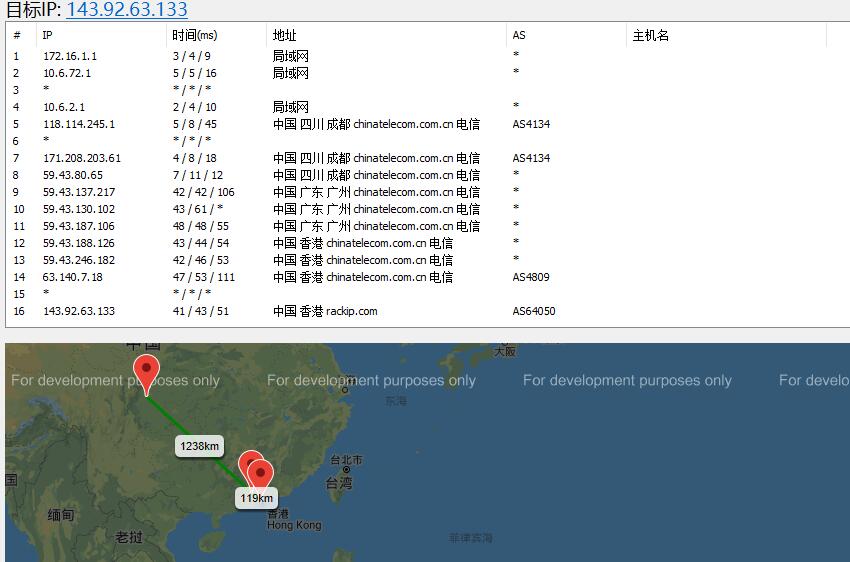Viewport: 850px width, 562px height.
Task: Click the 老挝 country label on map
Action: tap(128, 538)
